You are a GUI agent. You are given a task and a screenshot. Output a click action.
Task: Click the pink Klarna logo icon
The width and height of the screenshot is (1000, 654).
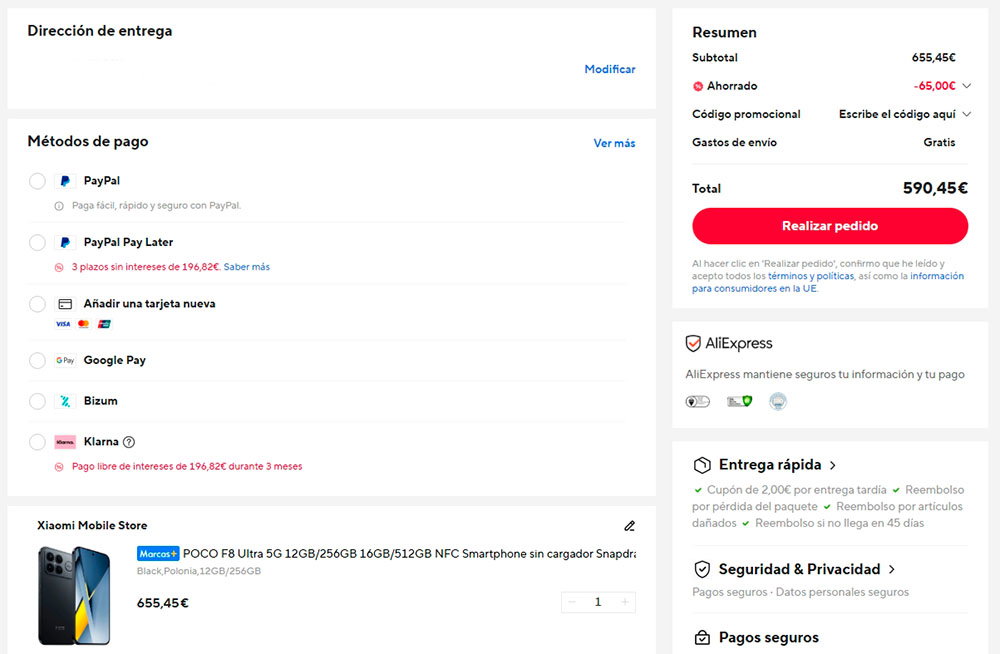tap(65, 442)
